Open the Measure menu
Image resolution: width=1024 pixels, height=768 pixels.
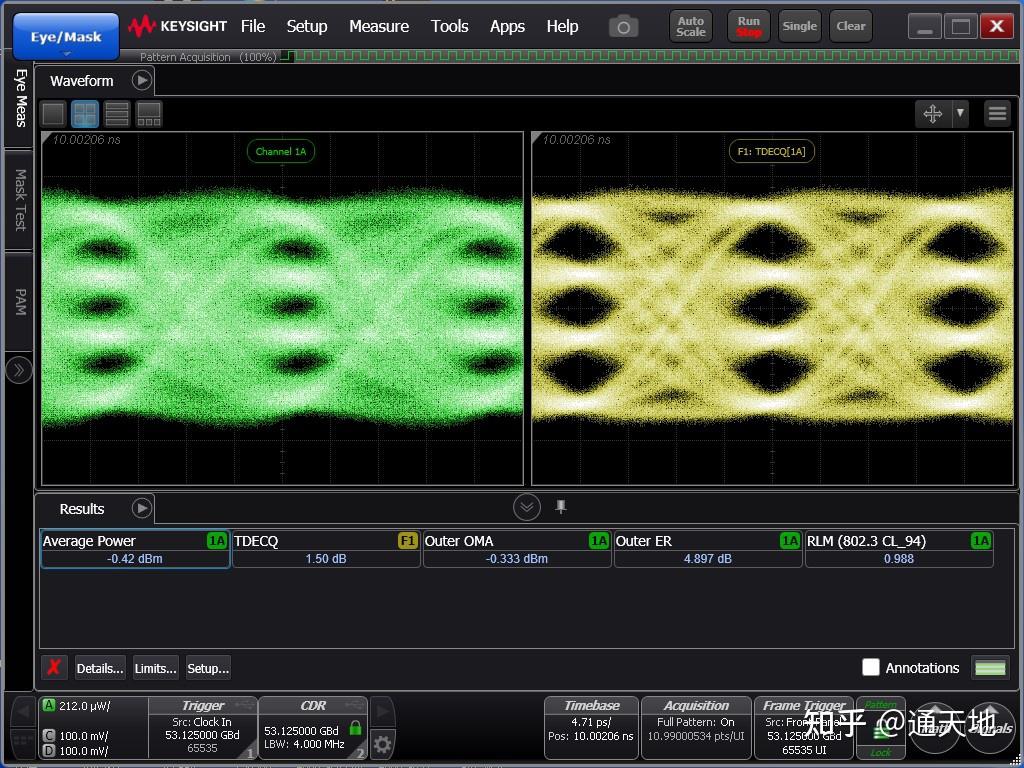click(x=379, y=26)
